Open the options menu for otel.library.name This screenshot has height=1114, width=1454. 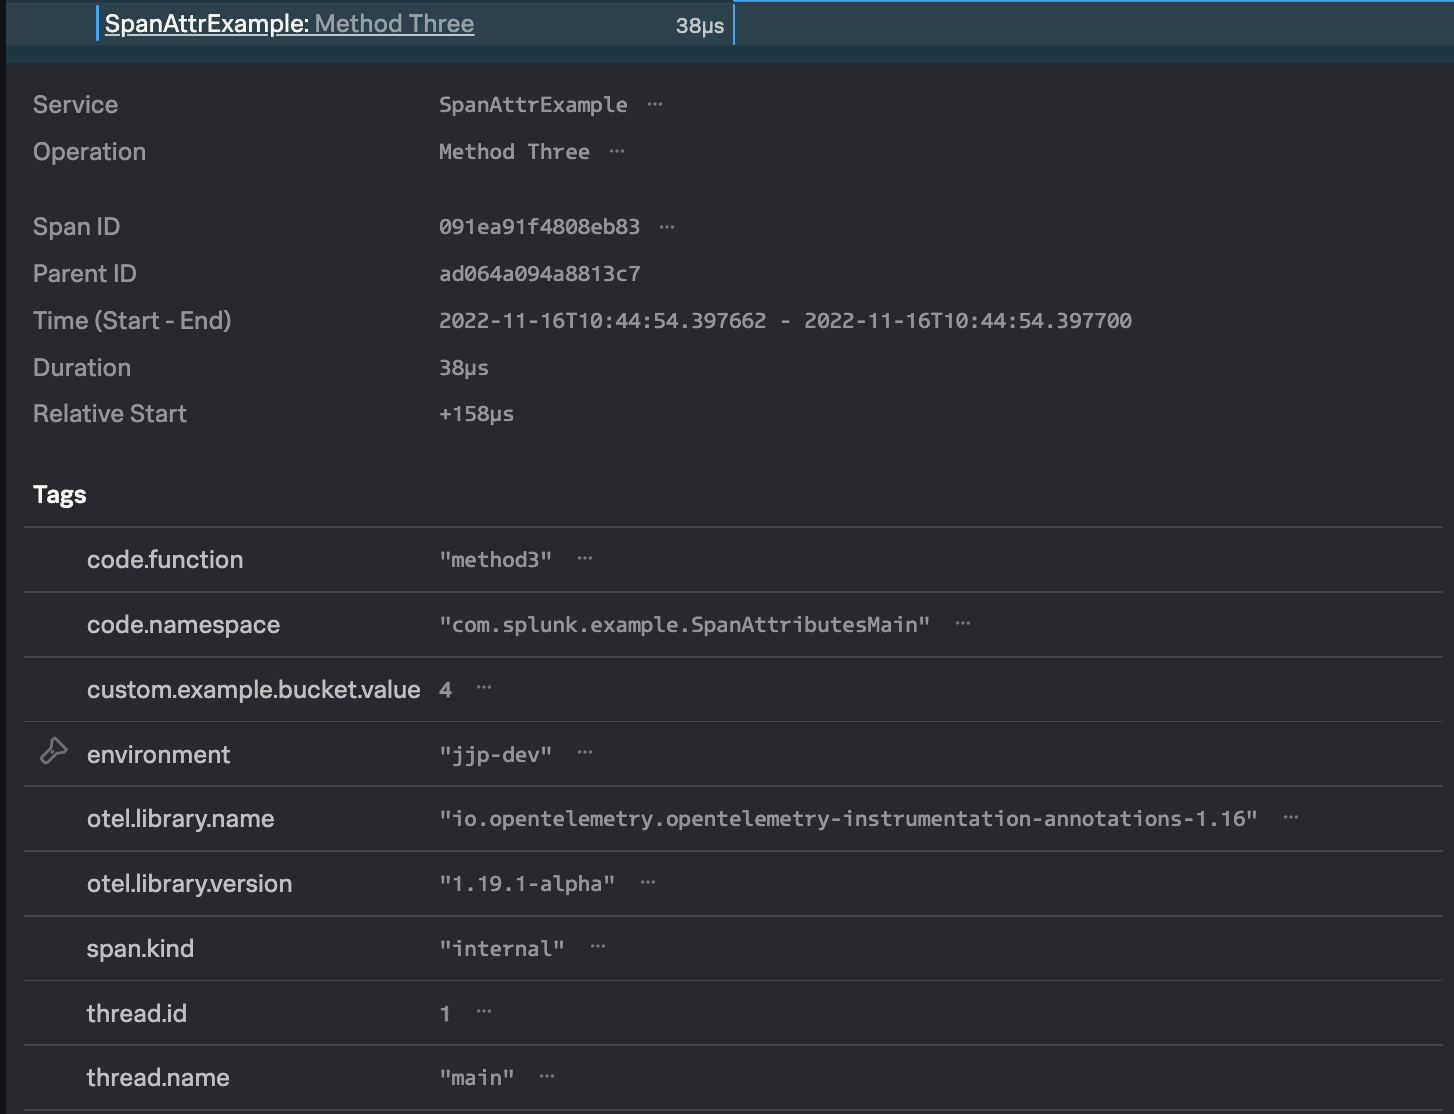tap(1290, 818)
